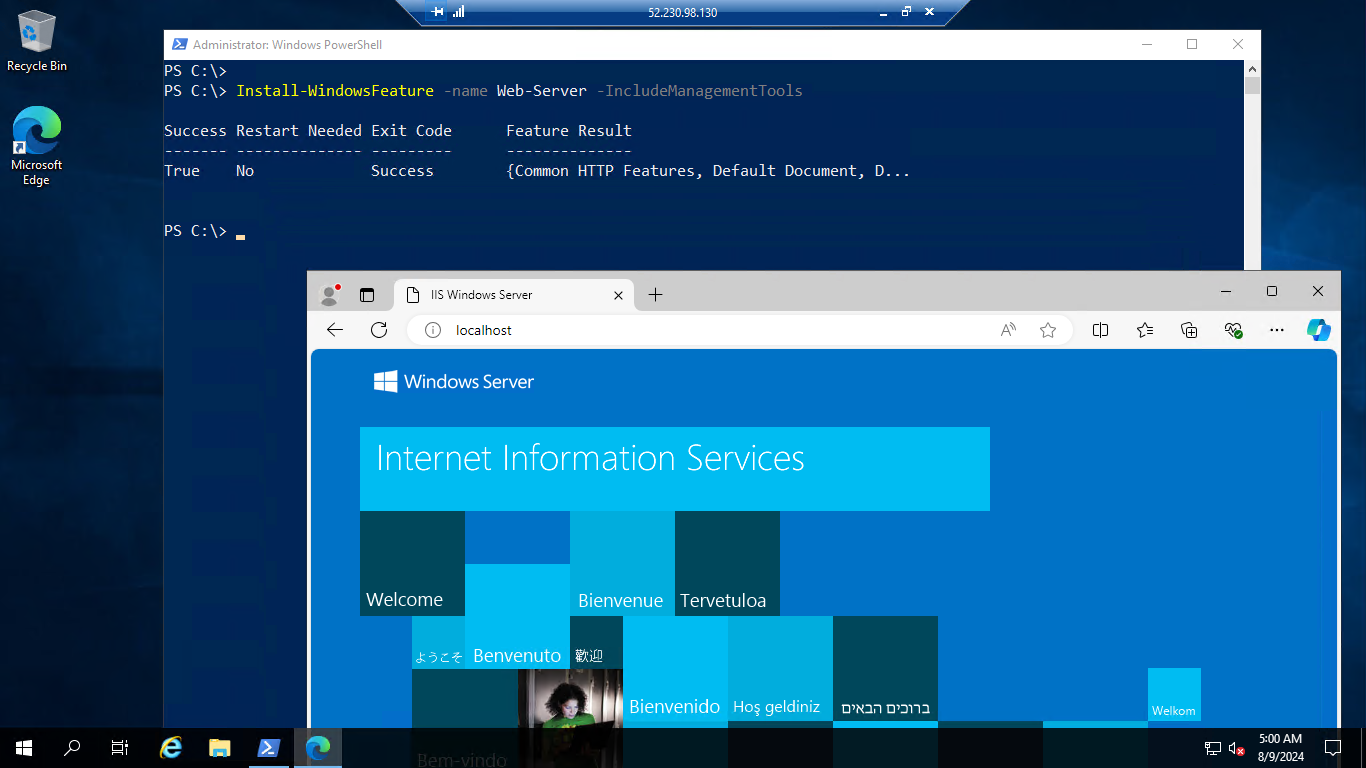Select the Microsoft Edge desktop shortcut
This screenshot has height=768, width=1366.
point(37,147)
